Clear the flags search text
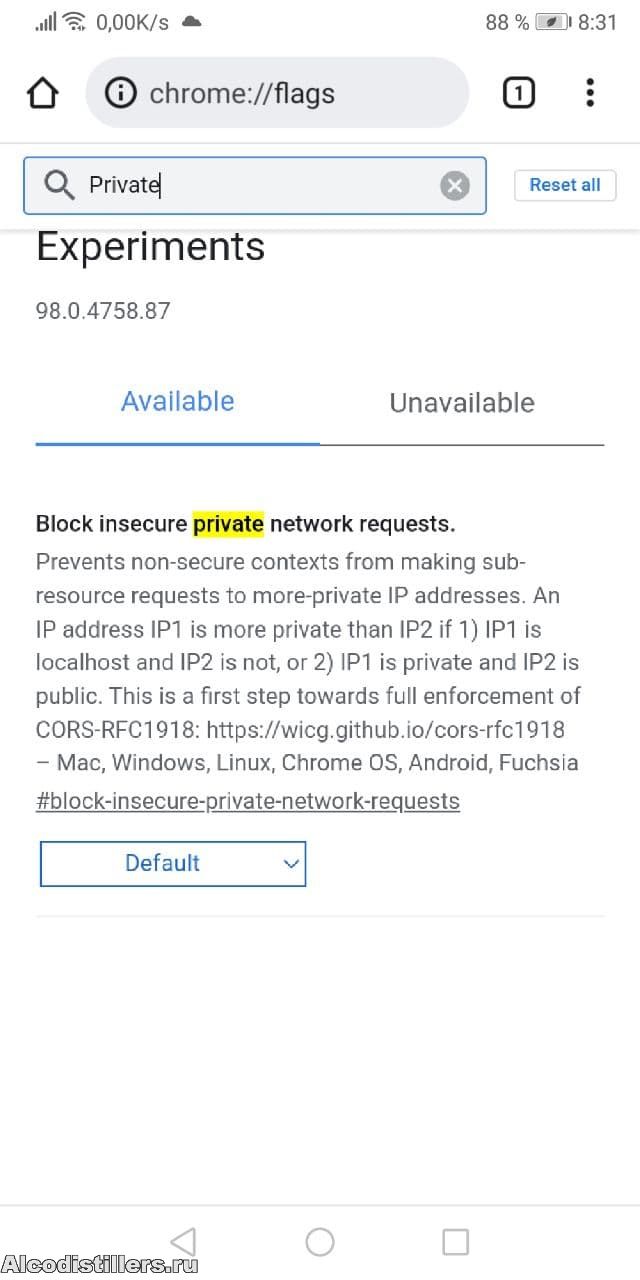The height and width of the screenshot is (1280, 640). [x=455, y=185]
